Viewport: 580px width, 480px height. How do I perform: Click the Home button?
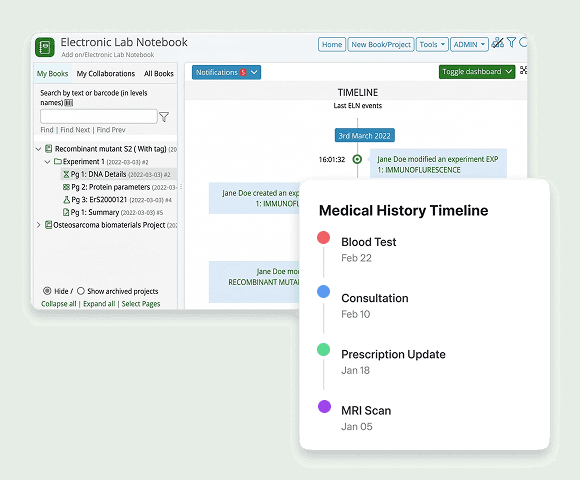pos(332,44)
